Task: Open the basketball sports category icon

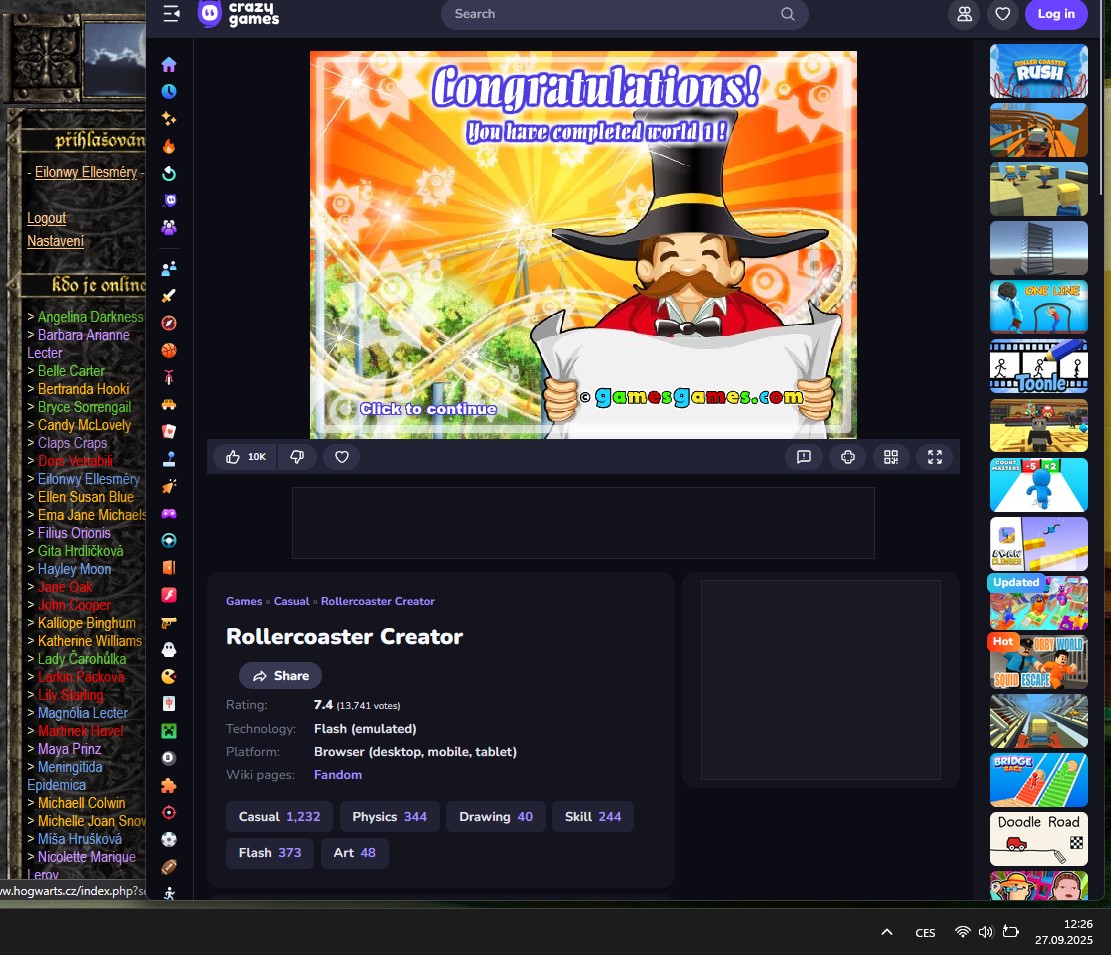Action: 169,351
